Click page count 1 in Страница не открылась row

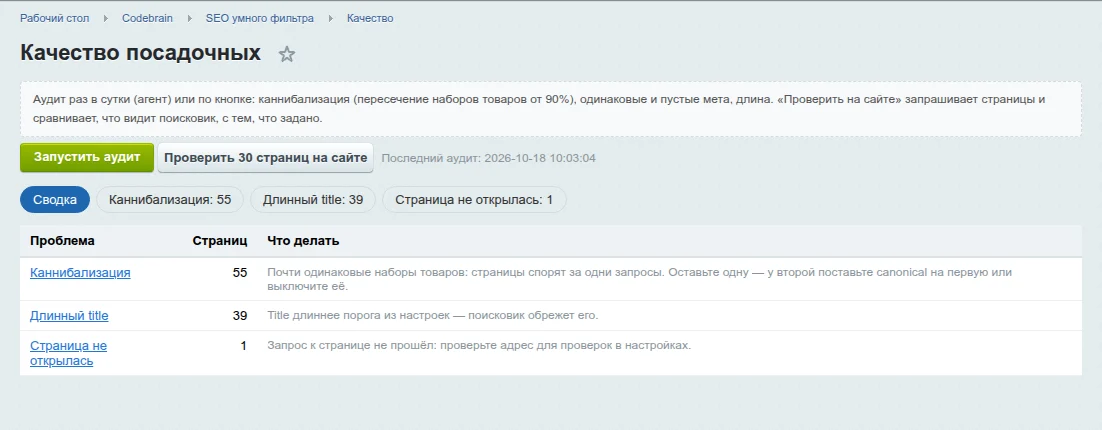(x=244, y=346)
